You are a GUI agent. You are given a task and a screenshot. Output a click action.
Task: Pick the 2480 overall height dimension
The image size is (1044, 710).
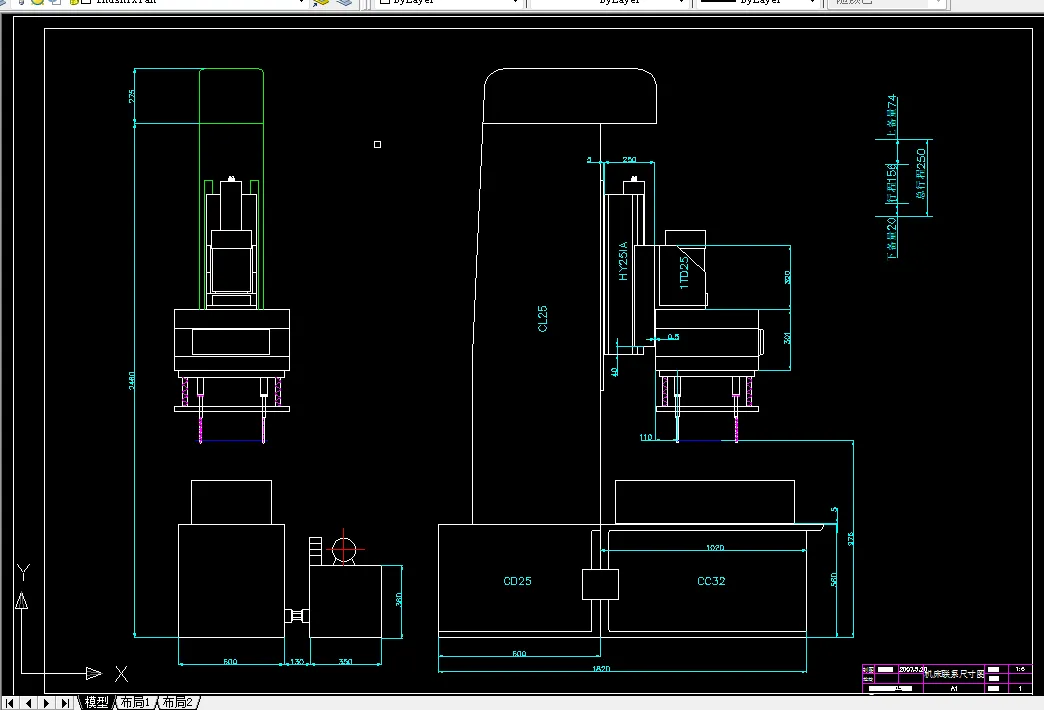tap(132, 380)
